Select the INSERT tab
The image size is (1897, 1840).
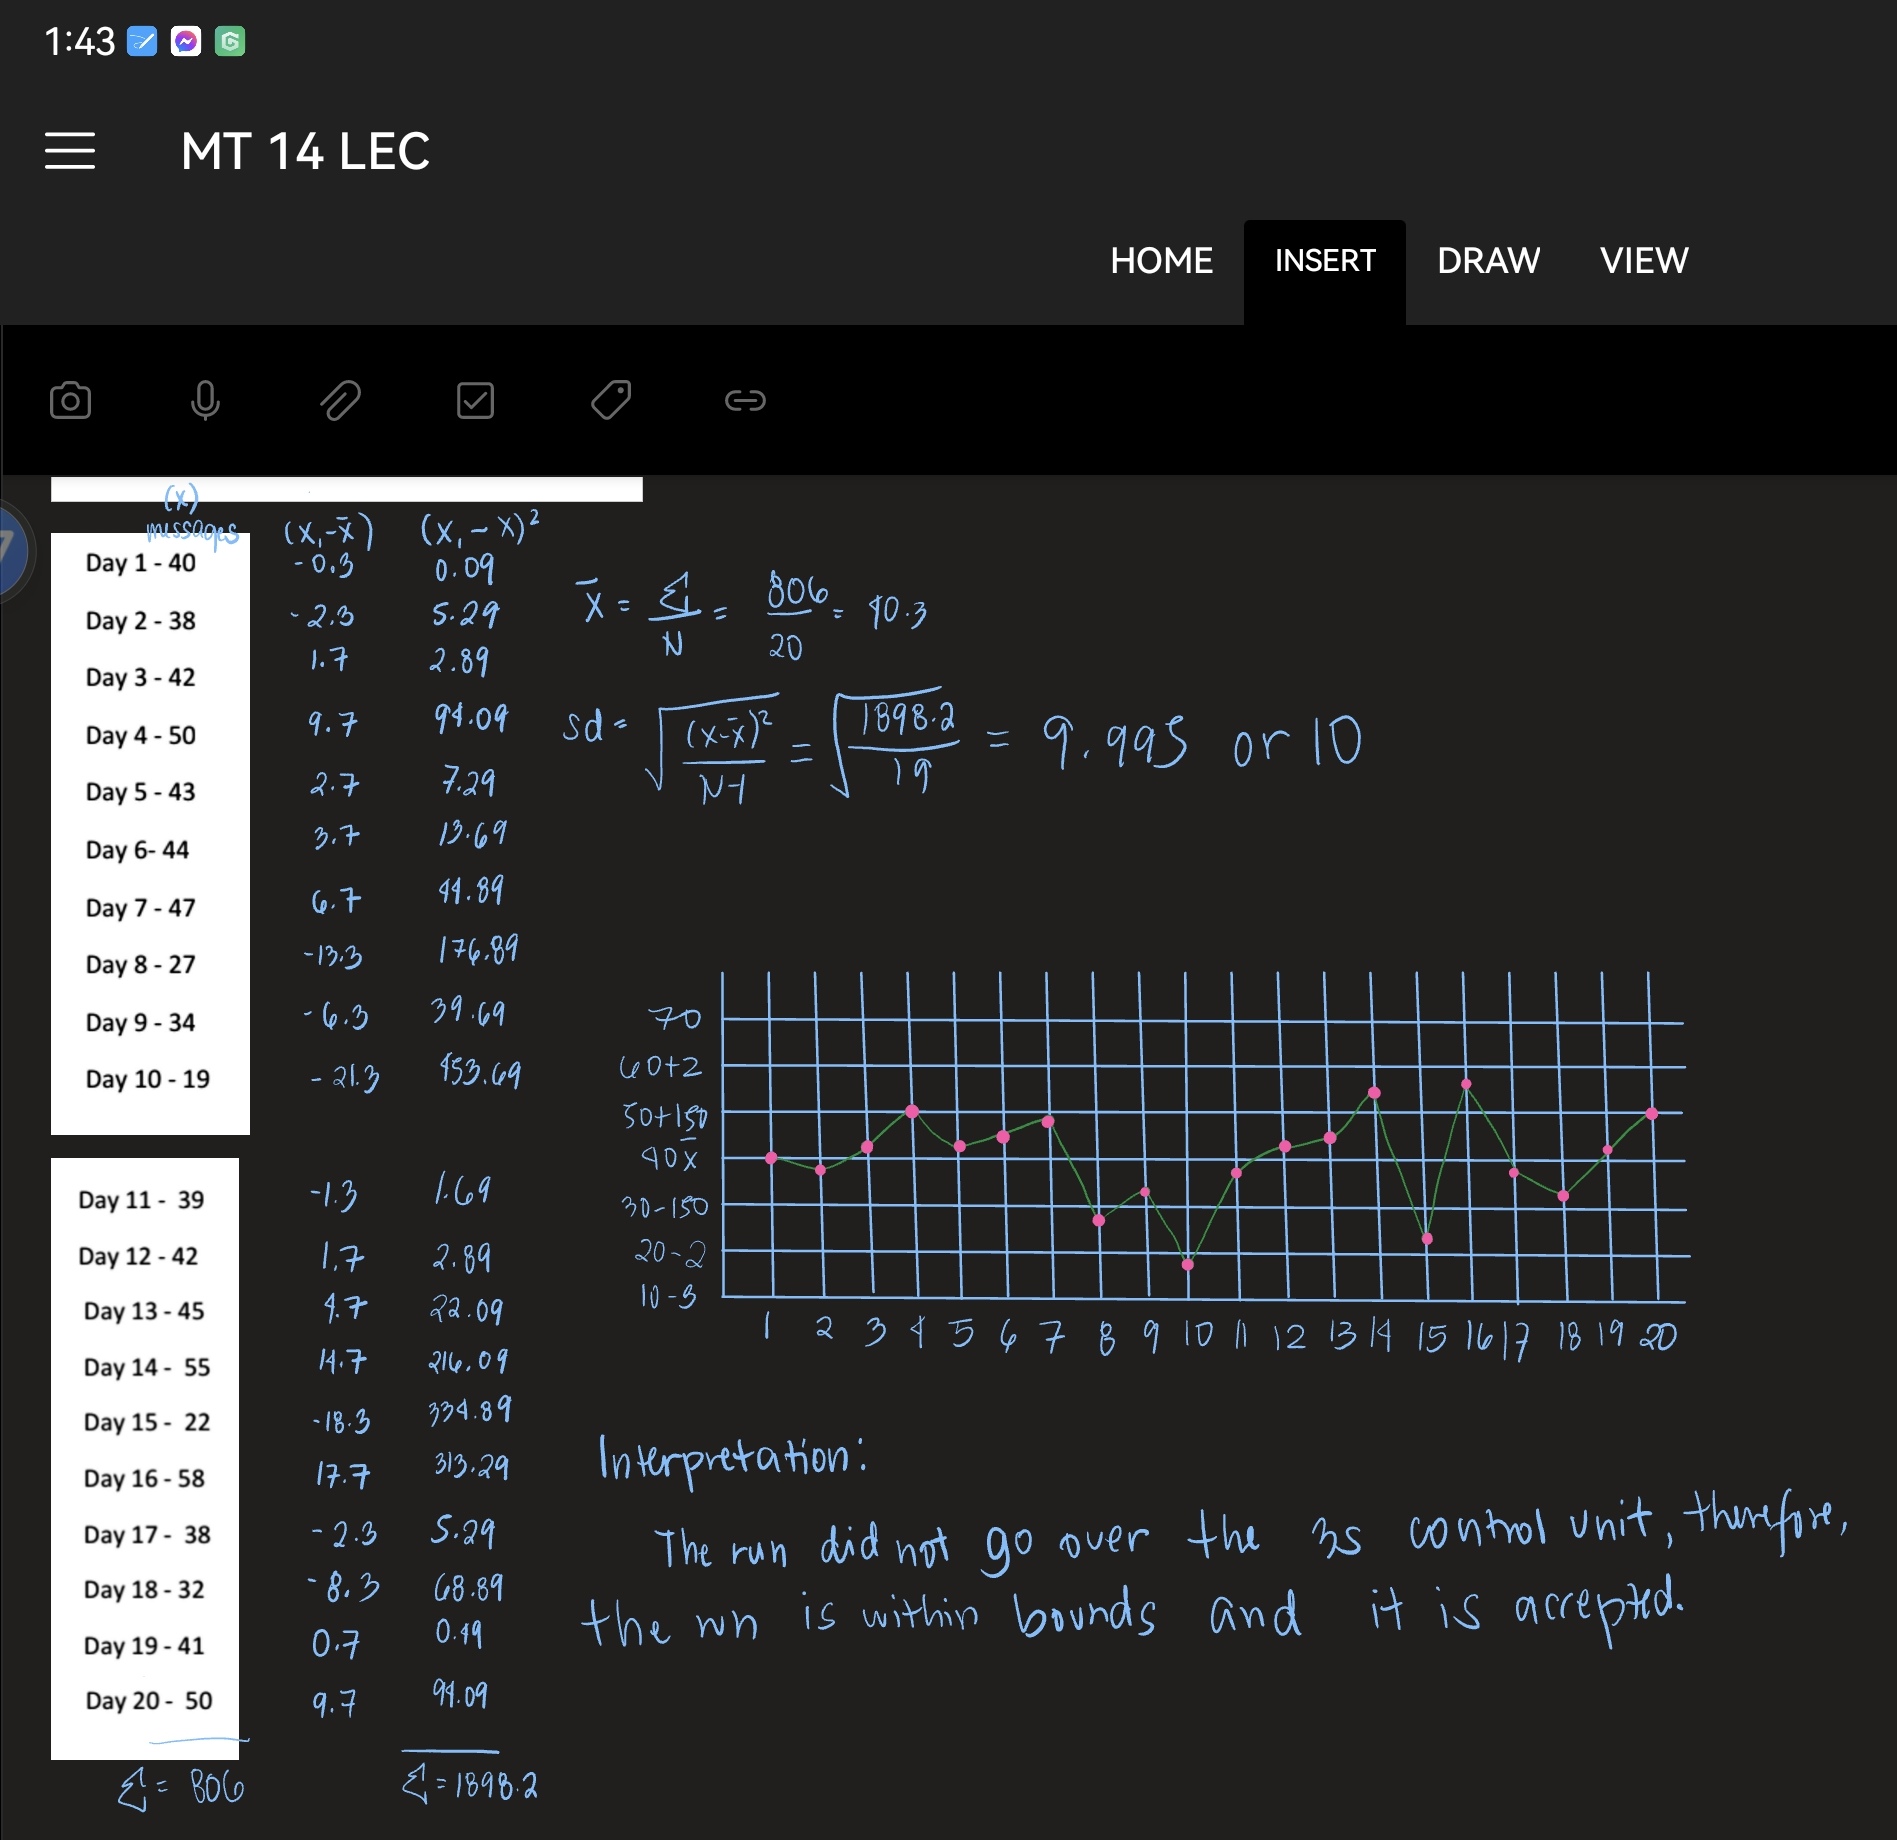pyautogui.click(x=1324, y=261)
